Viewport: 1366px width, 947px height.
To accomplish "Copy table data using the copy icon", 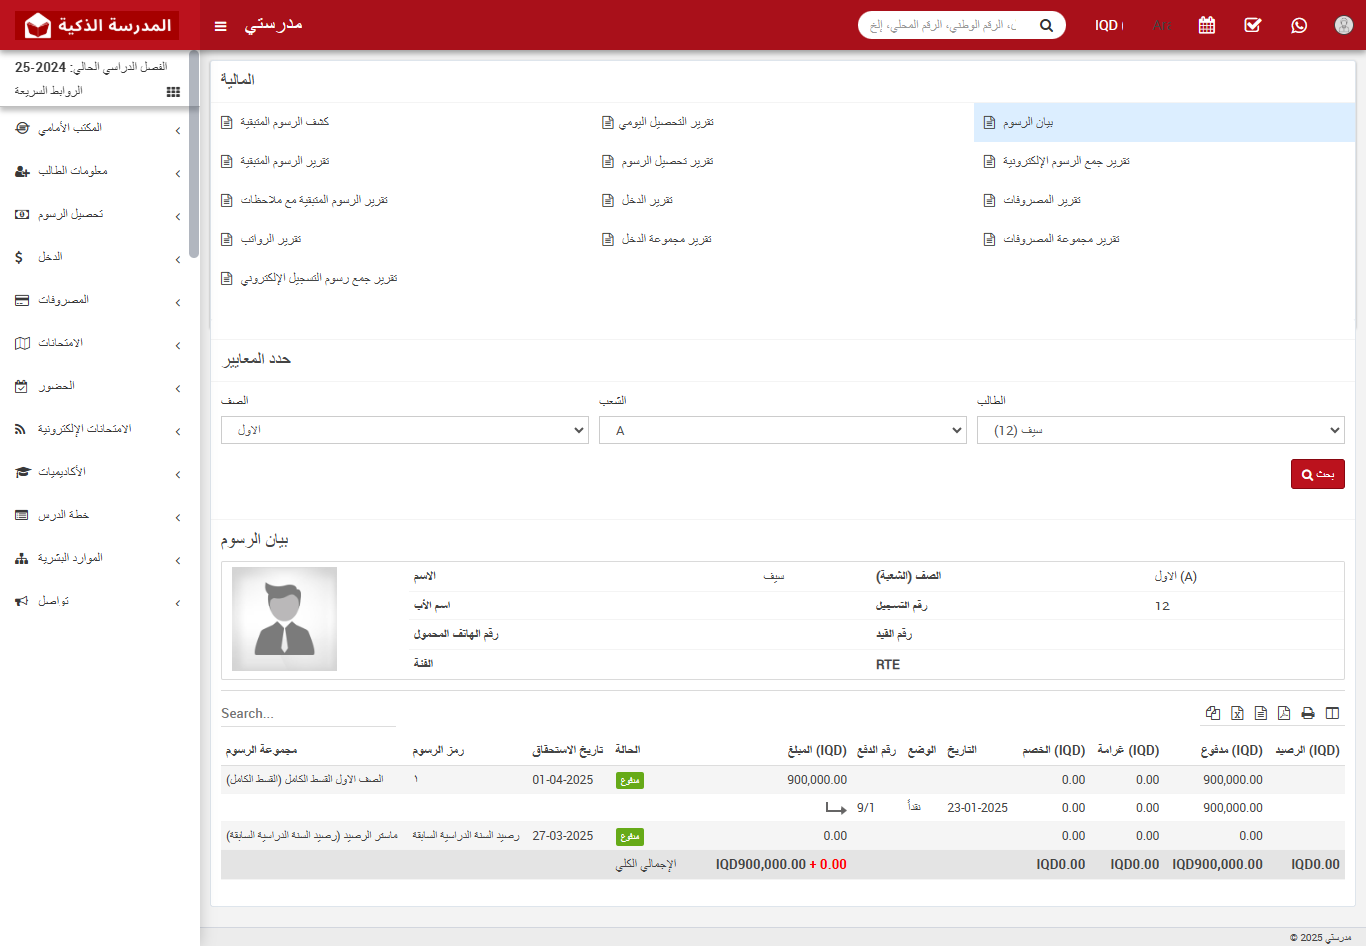I will tap(1213, 713).
